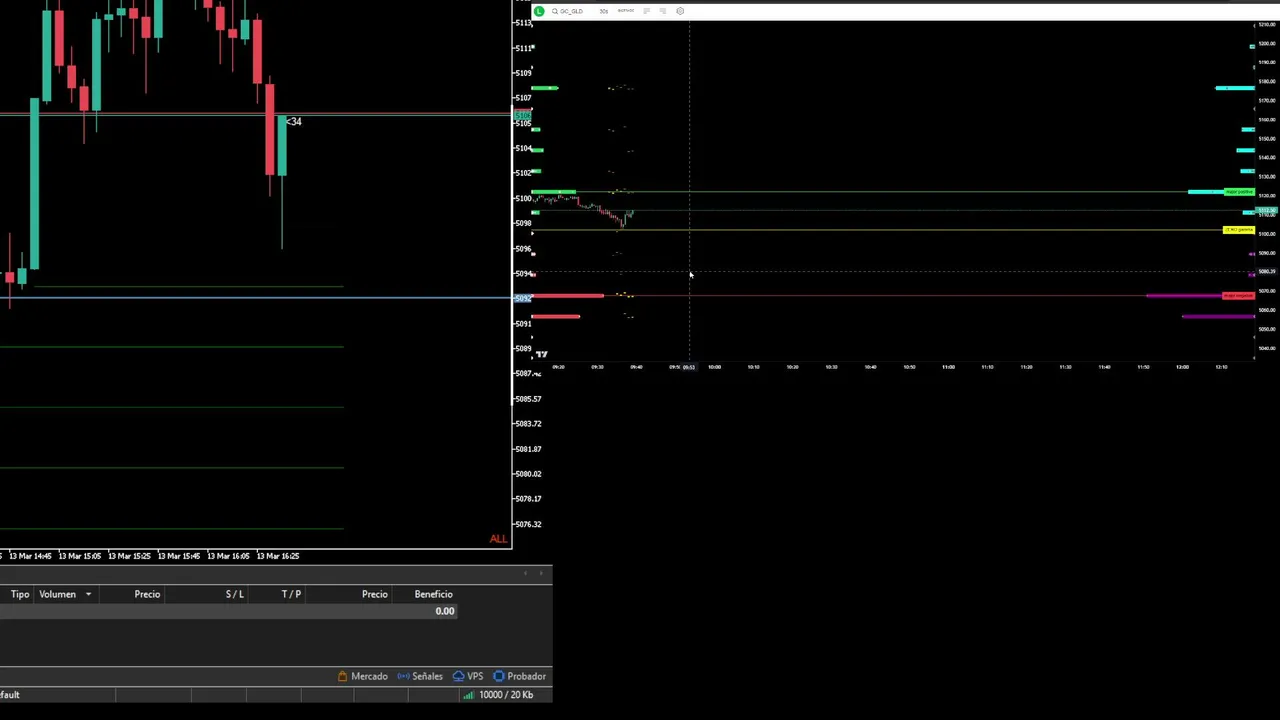Screen dimensions: 1280x720
Task: Click the red level tag at right edge
Action: 1239,296
